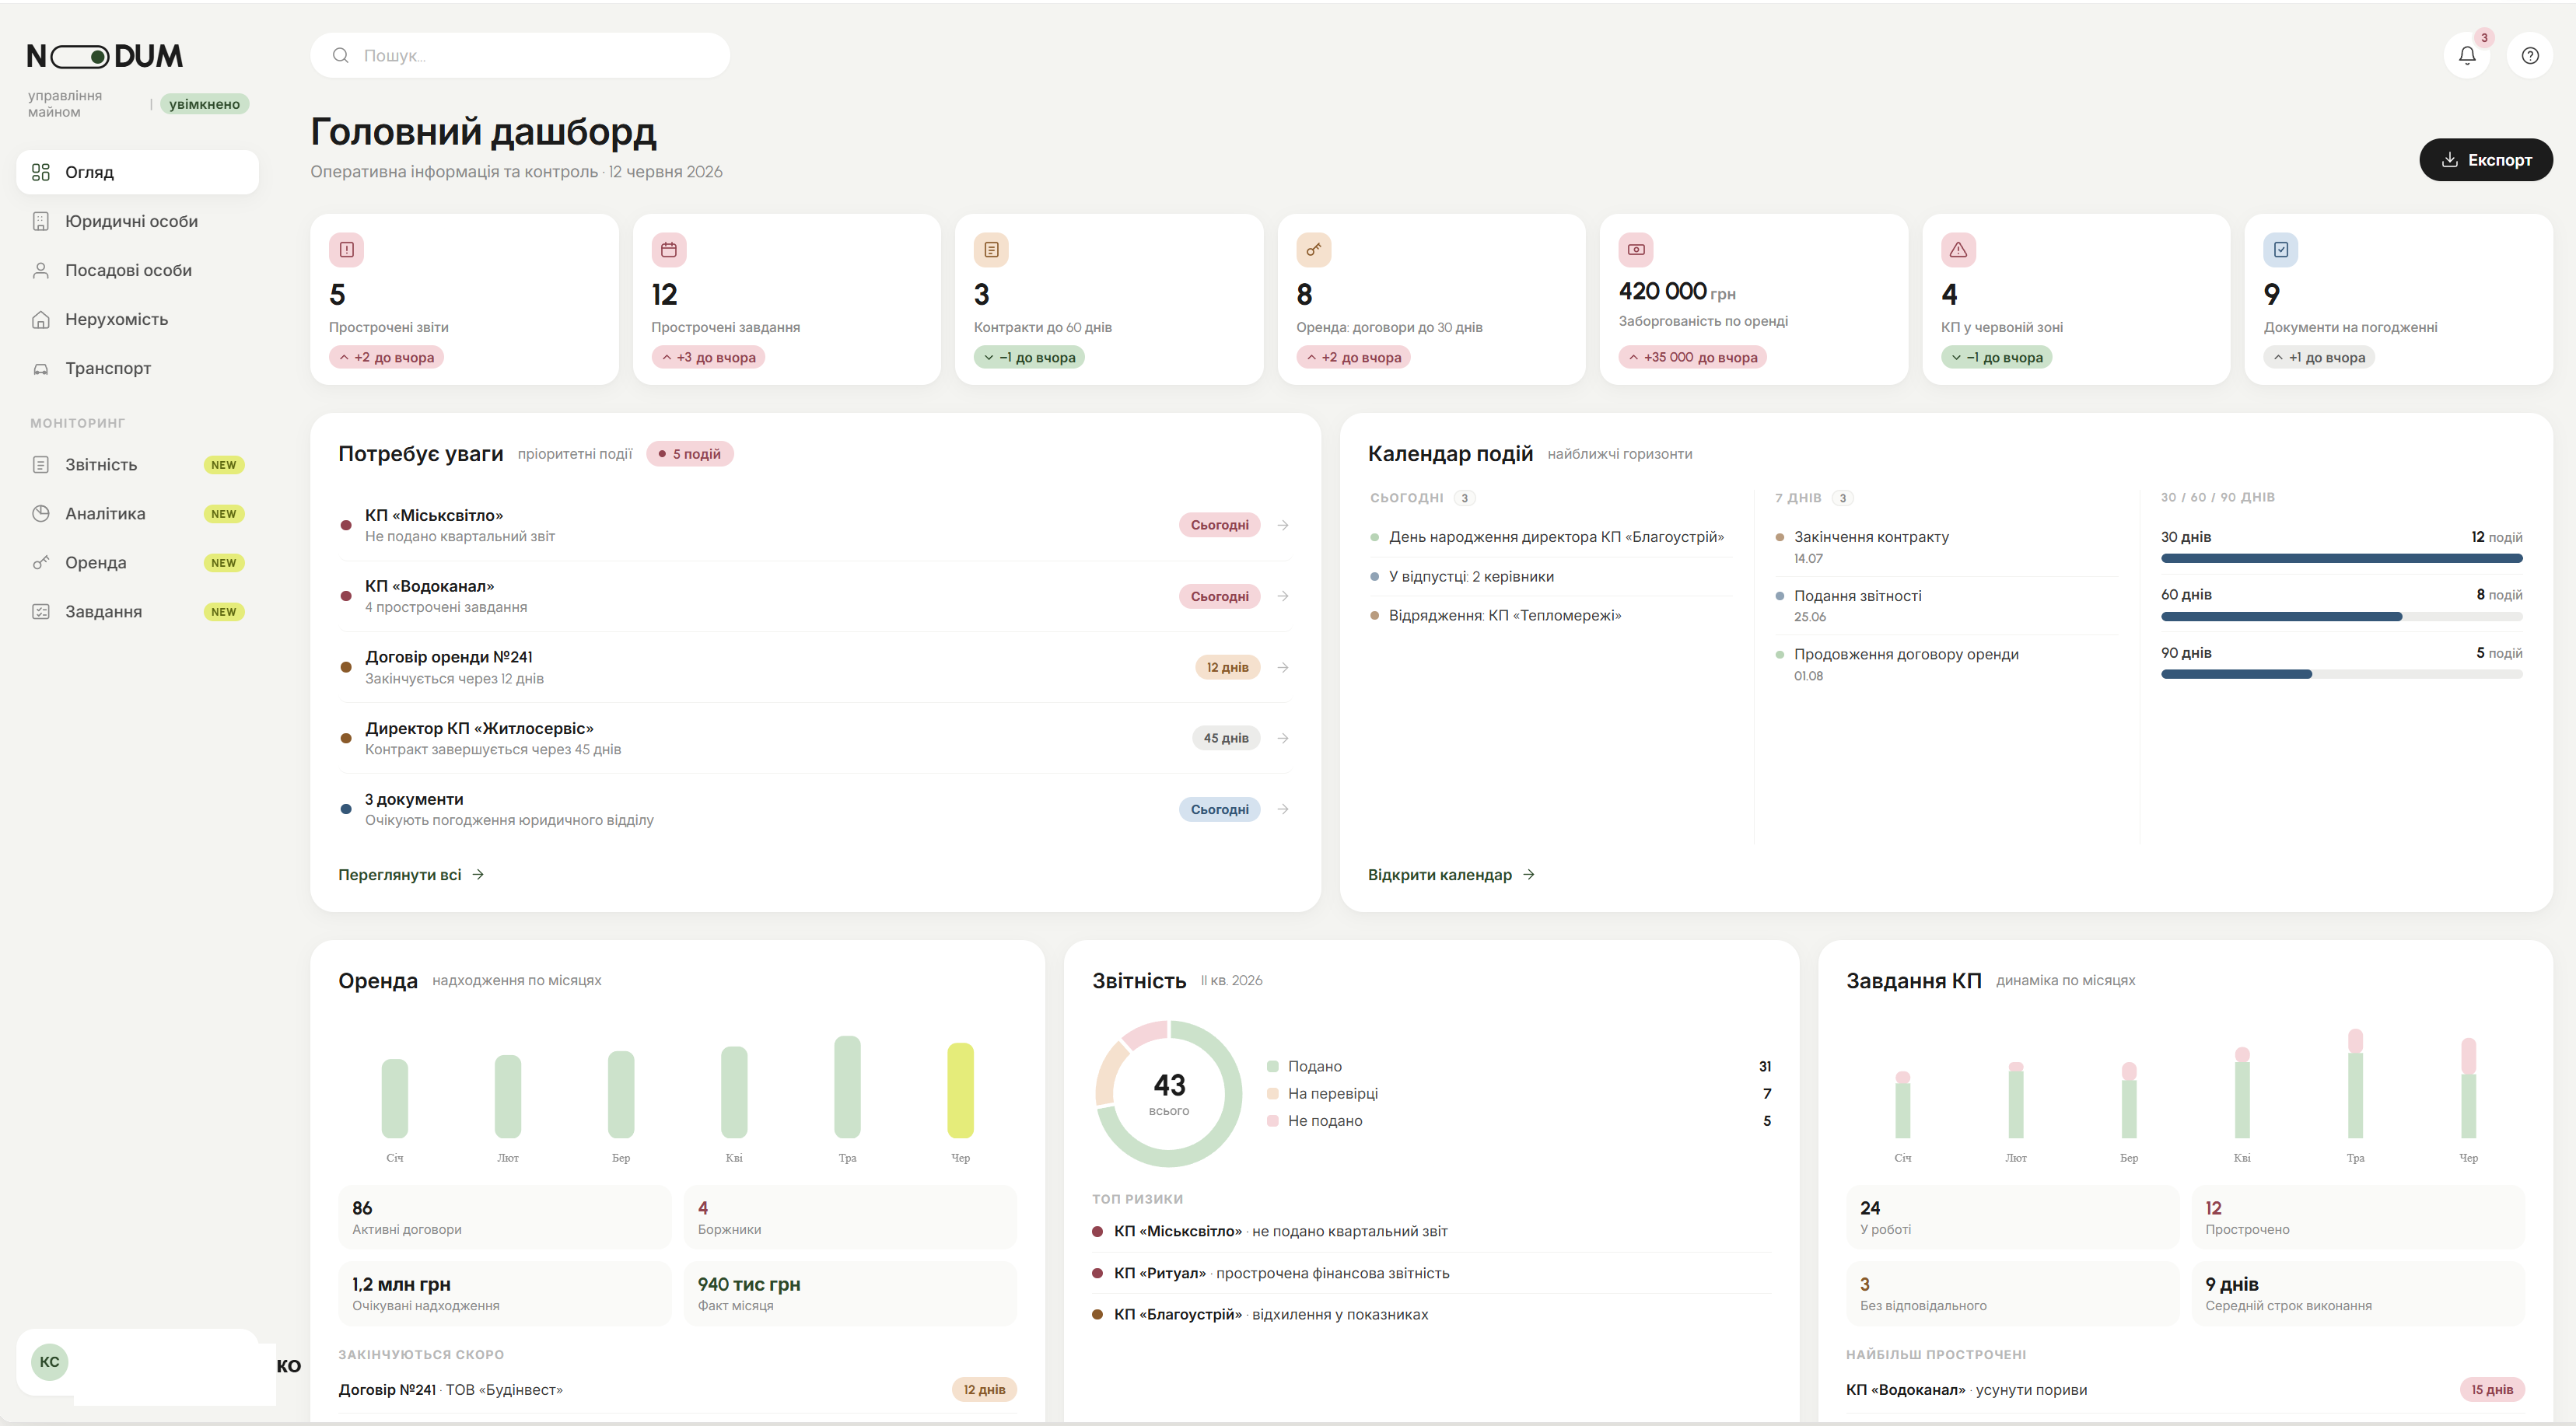Open arrow next to Договір оренди №241
Viewport: 2576px width, 1426px height.
click(1283, 667)
